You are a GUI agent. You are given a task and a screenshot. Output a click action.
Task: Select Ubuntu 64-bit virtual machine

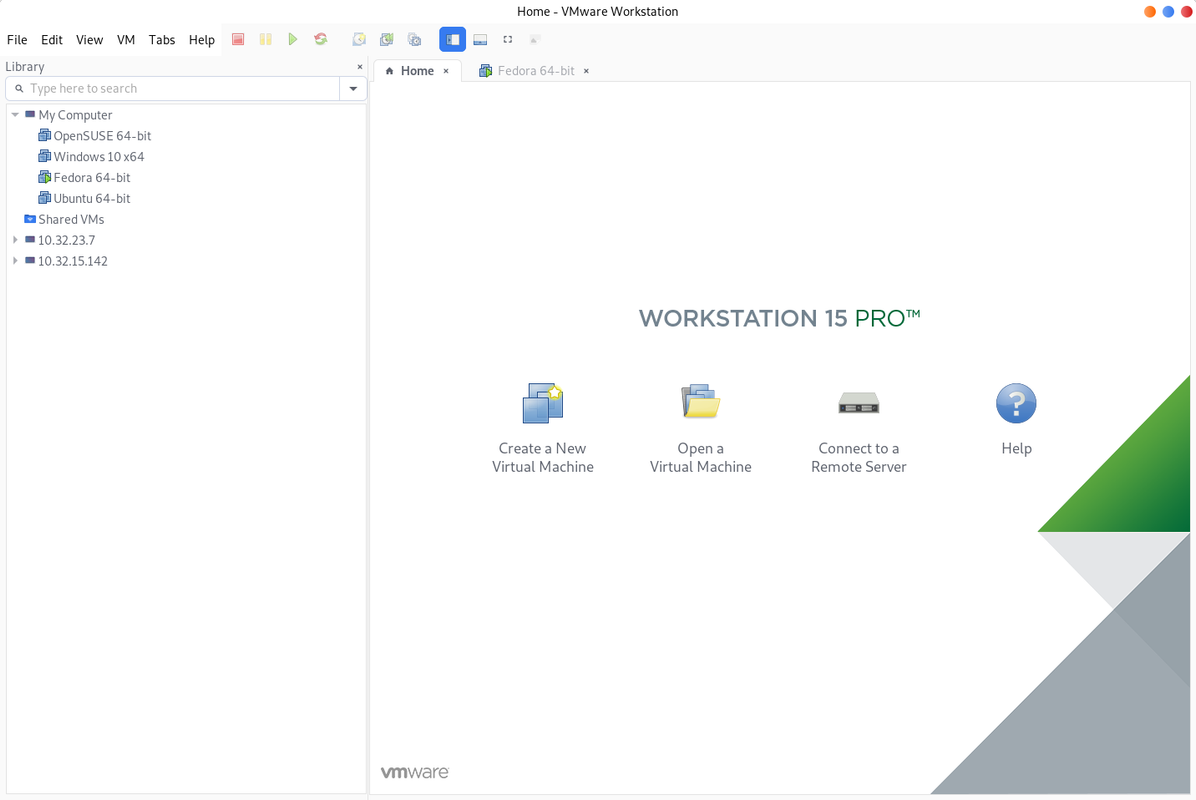[92, 198]
